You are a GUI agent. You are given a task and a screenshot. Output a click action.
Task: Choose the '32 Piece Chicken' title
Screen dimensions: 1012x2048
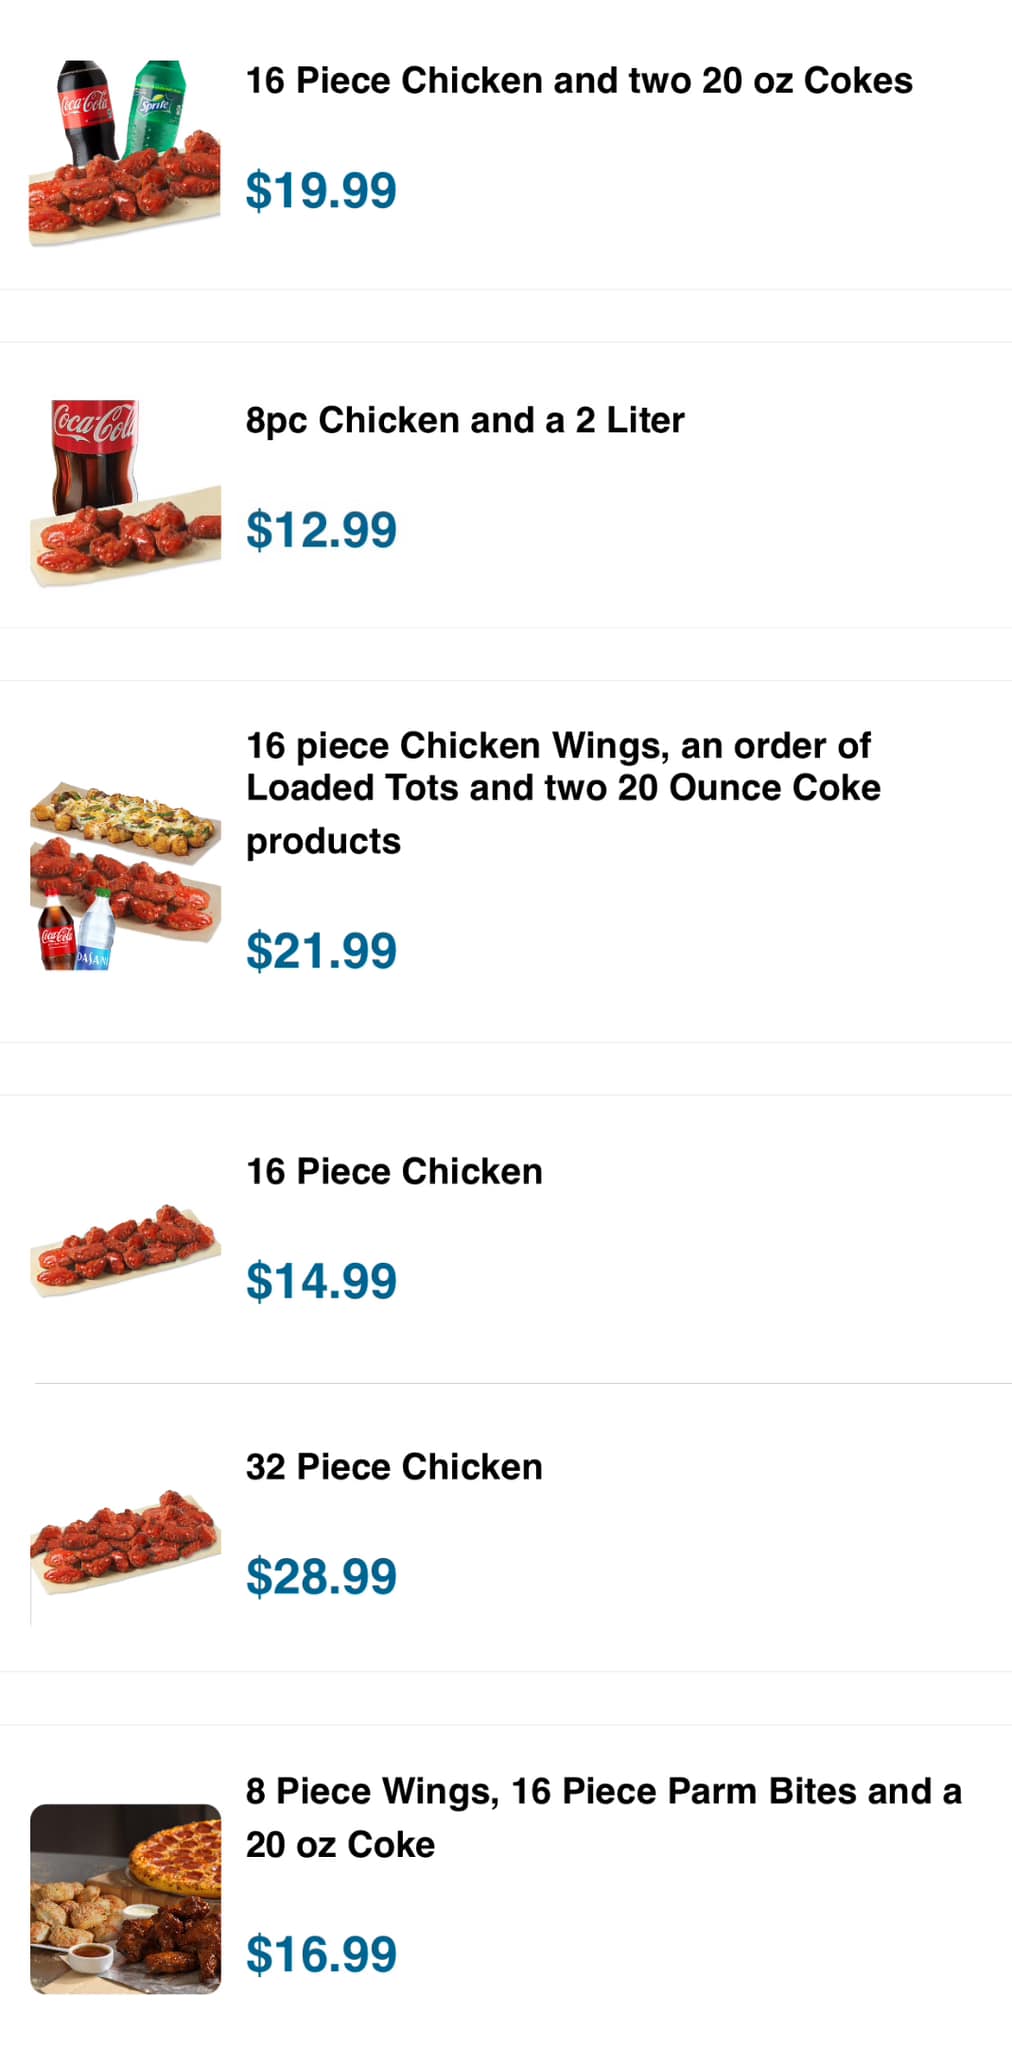394,1467
